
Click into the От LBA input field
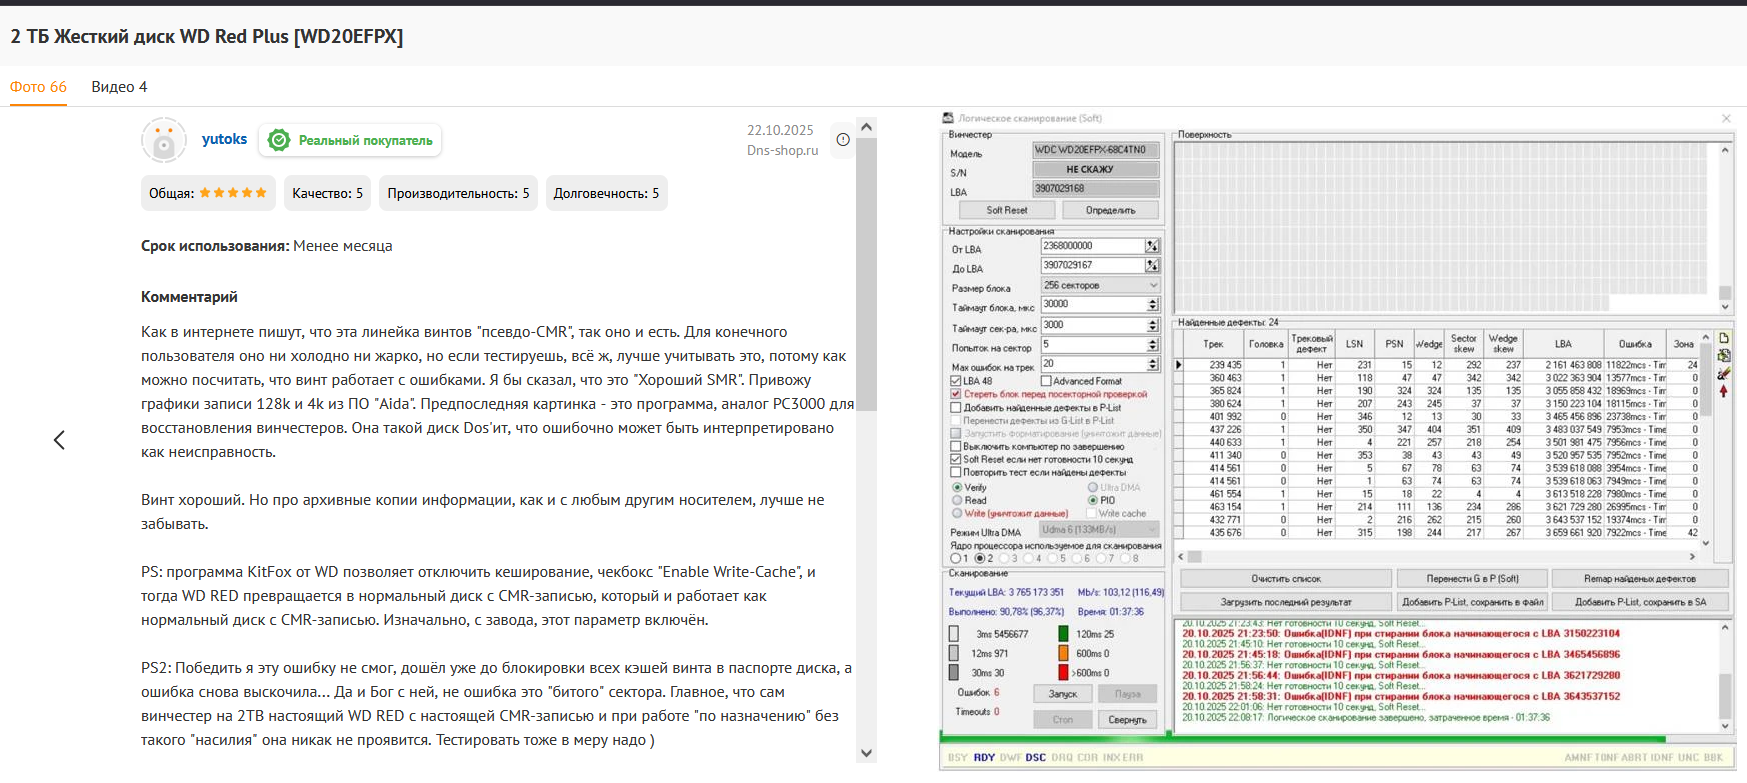[1093, 246]
